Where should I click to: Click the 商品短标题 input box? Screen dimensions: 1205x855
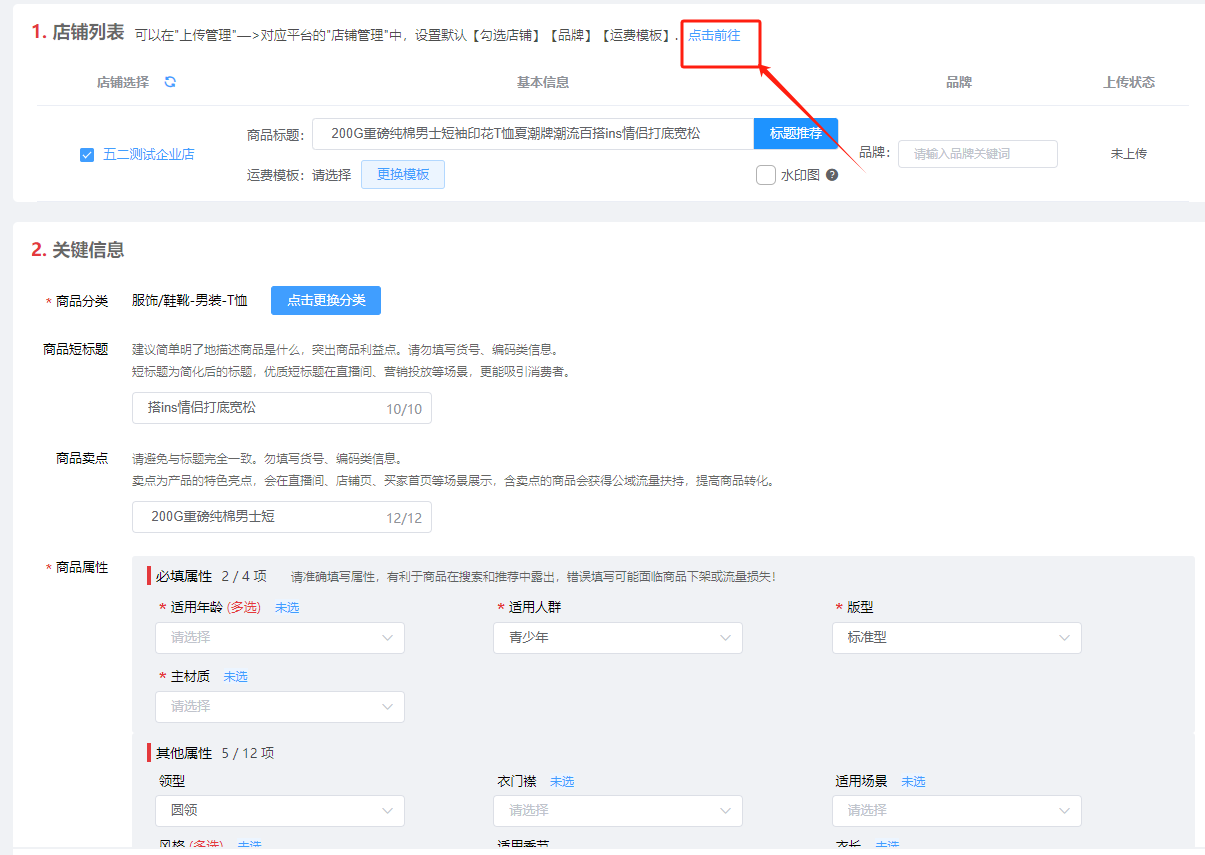[x=282, y=408]
